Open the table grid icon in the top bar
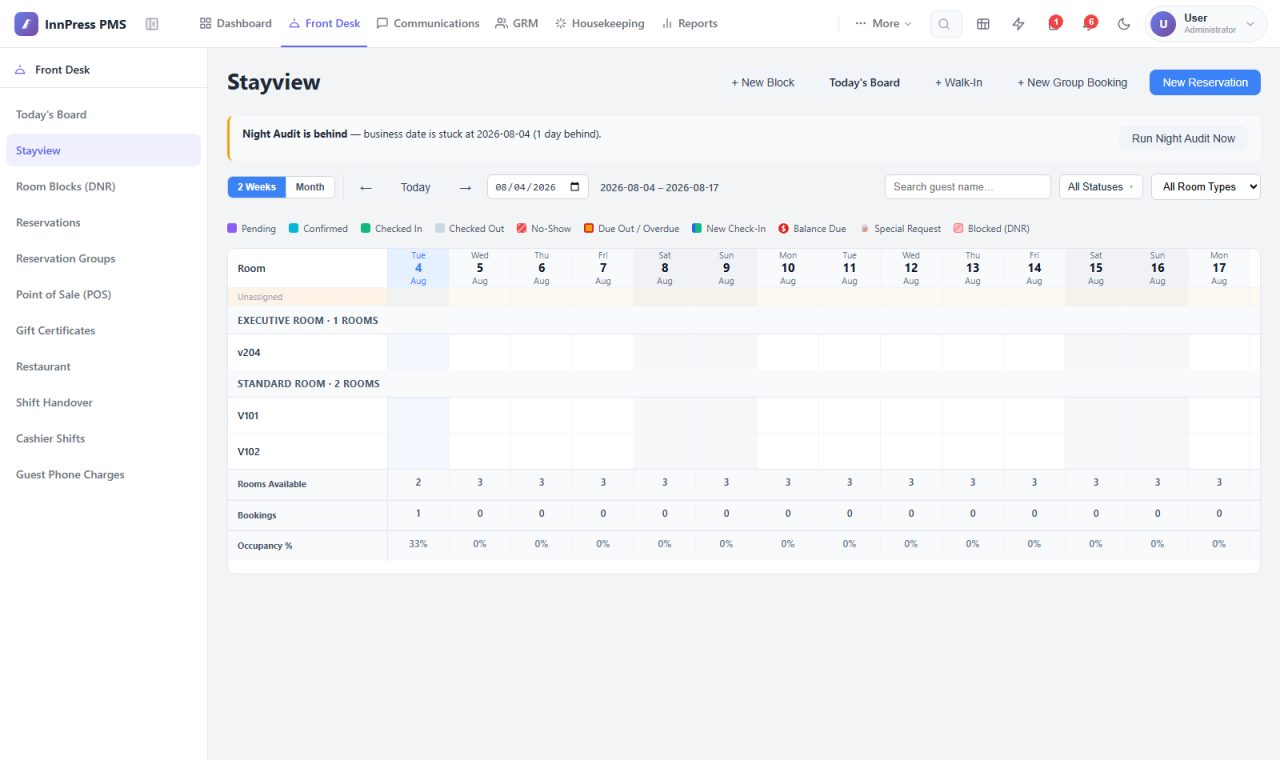This screenshot has height=760, width=1280. [x=983, y=24]
